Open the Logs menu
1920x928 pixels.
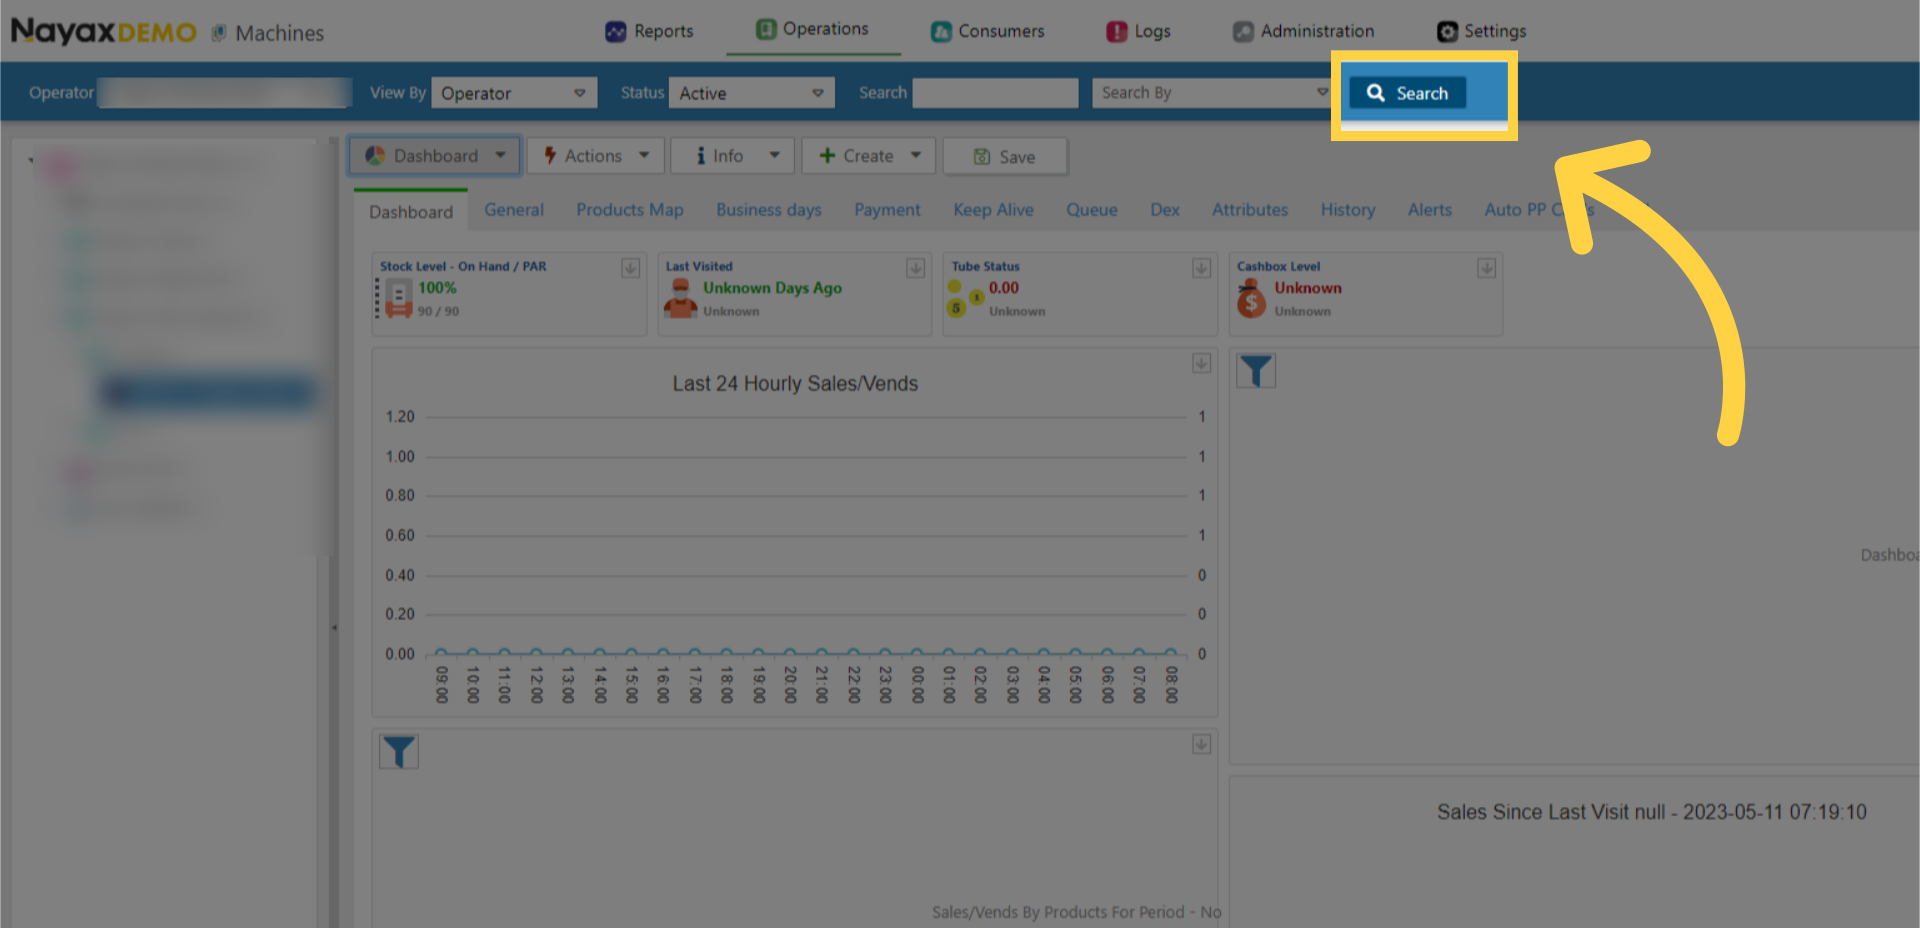pos(1138,31)
